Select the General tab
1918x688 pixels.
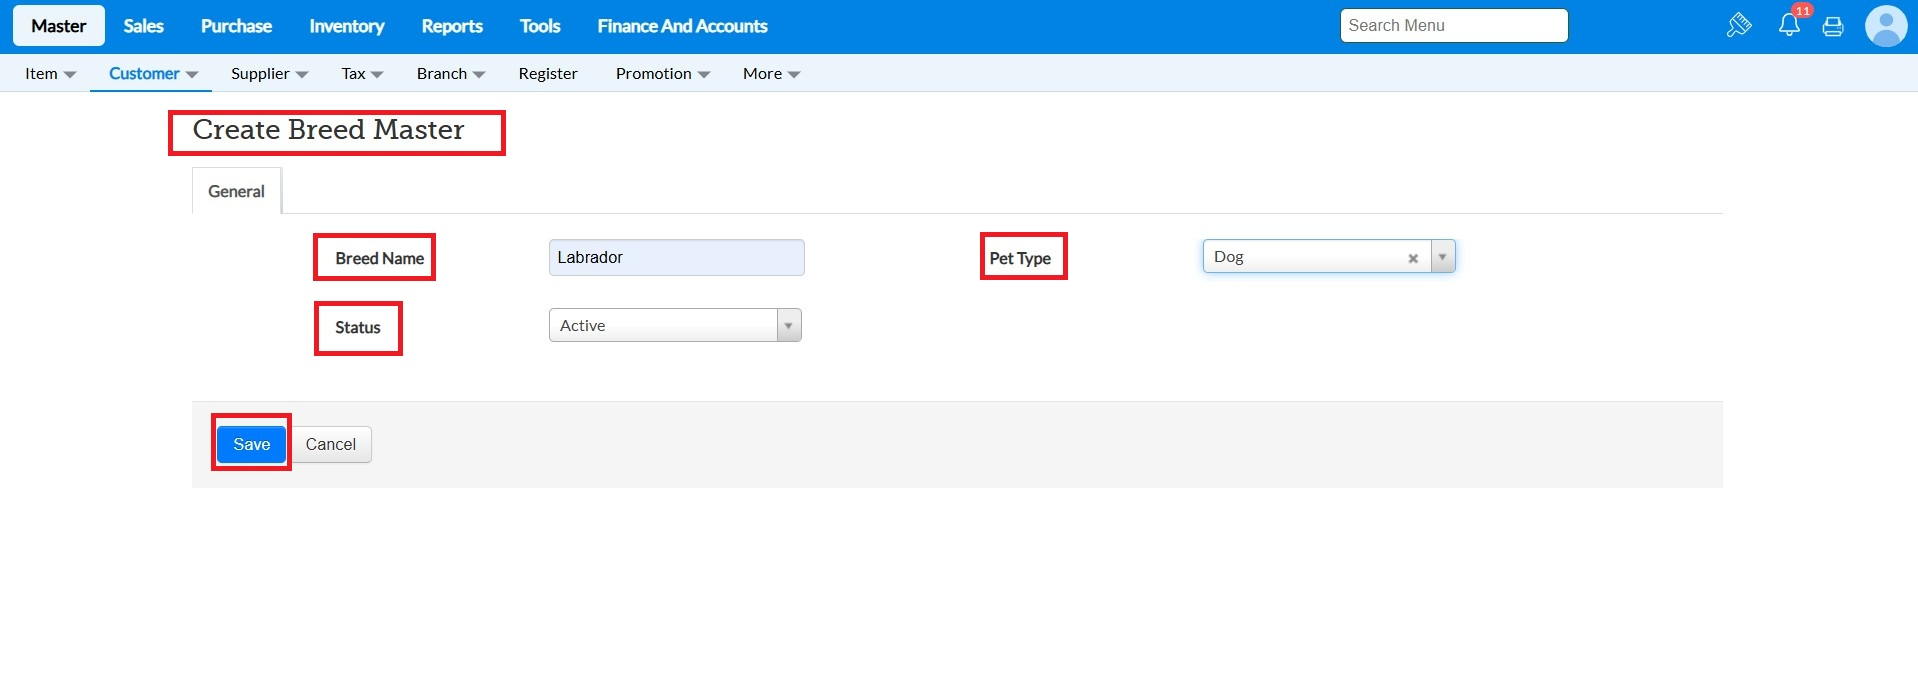point(236,191)
